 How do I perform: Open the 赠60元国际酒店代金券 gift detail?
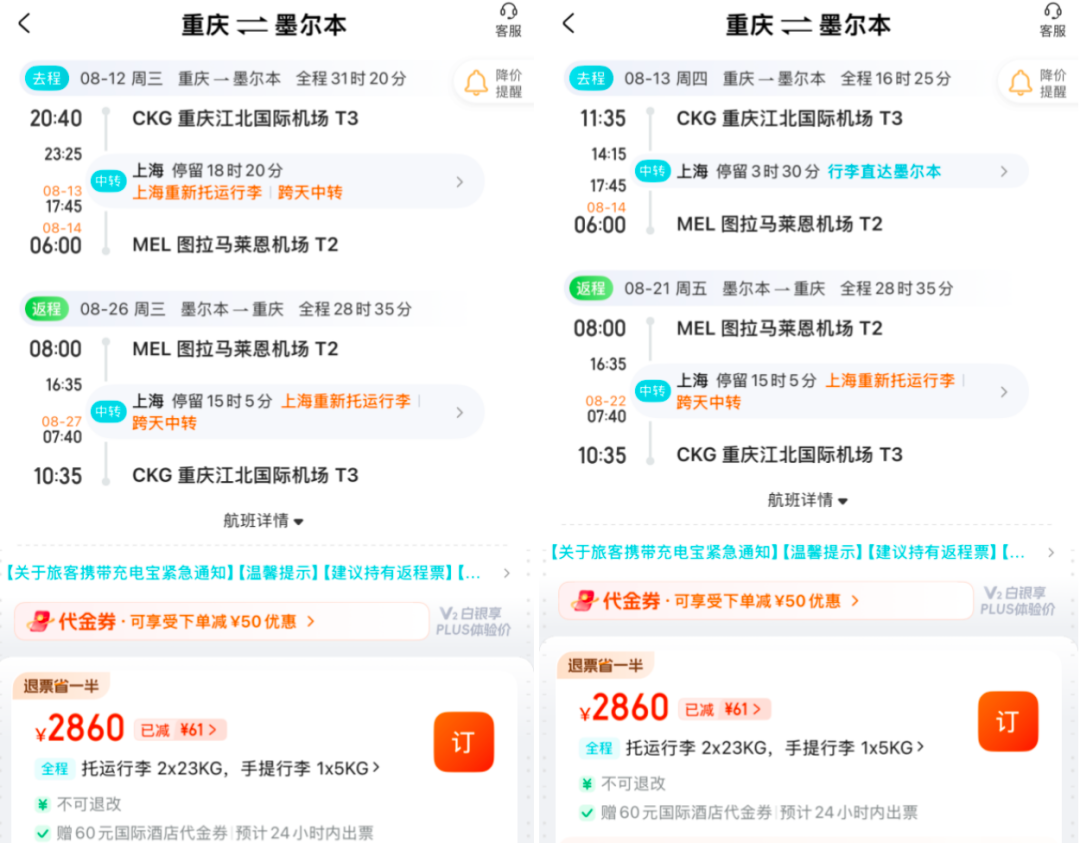tap(180, 831)
